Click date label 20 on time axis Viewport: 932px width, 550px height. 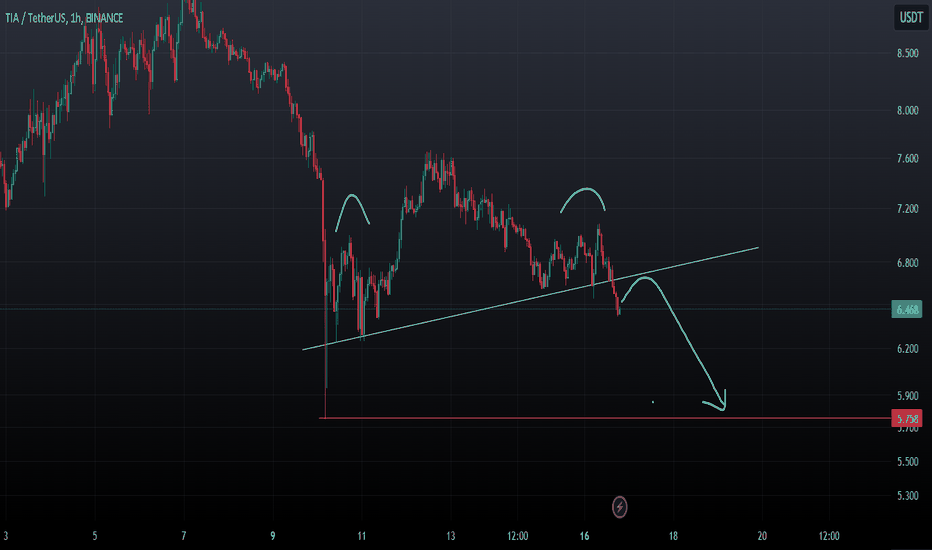click(x=762, y=536)
